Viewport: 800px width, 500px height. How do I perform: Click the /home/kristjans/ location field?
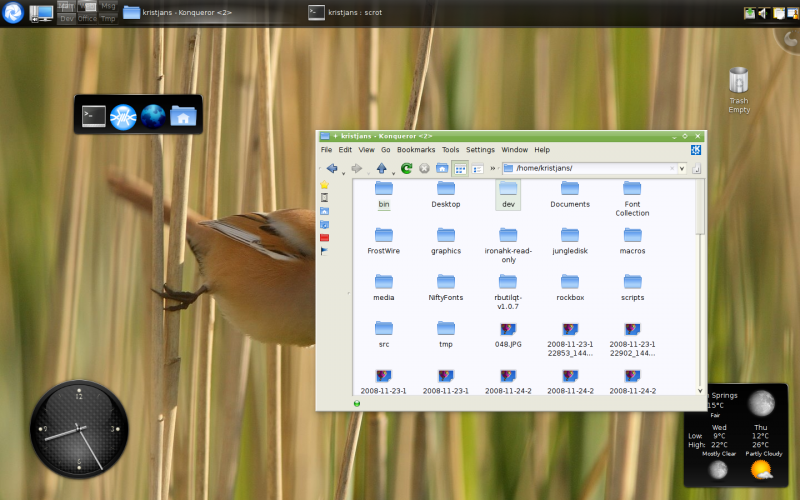click(x=589, y=168)
